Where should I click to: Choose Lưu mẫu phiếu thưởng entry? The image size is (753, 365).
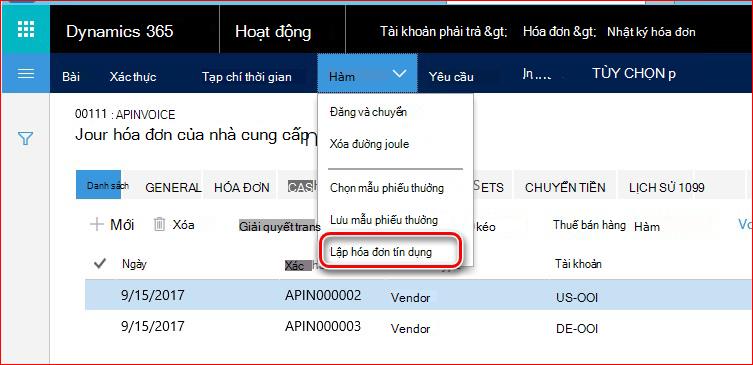point(384,220)
